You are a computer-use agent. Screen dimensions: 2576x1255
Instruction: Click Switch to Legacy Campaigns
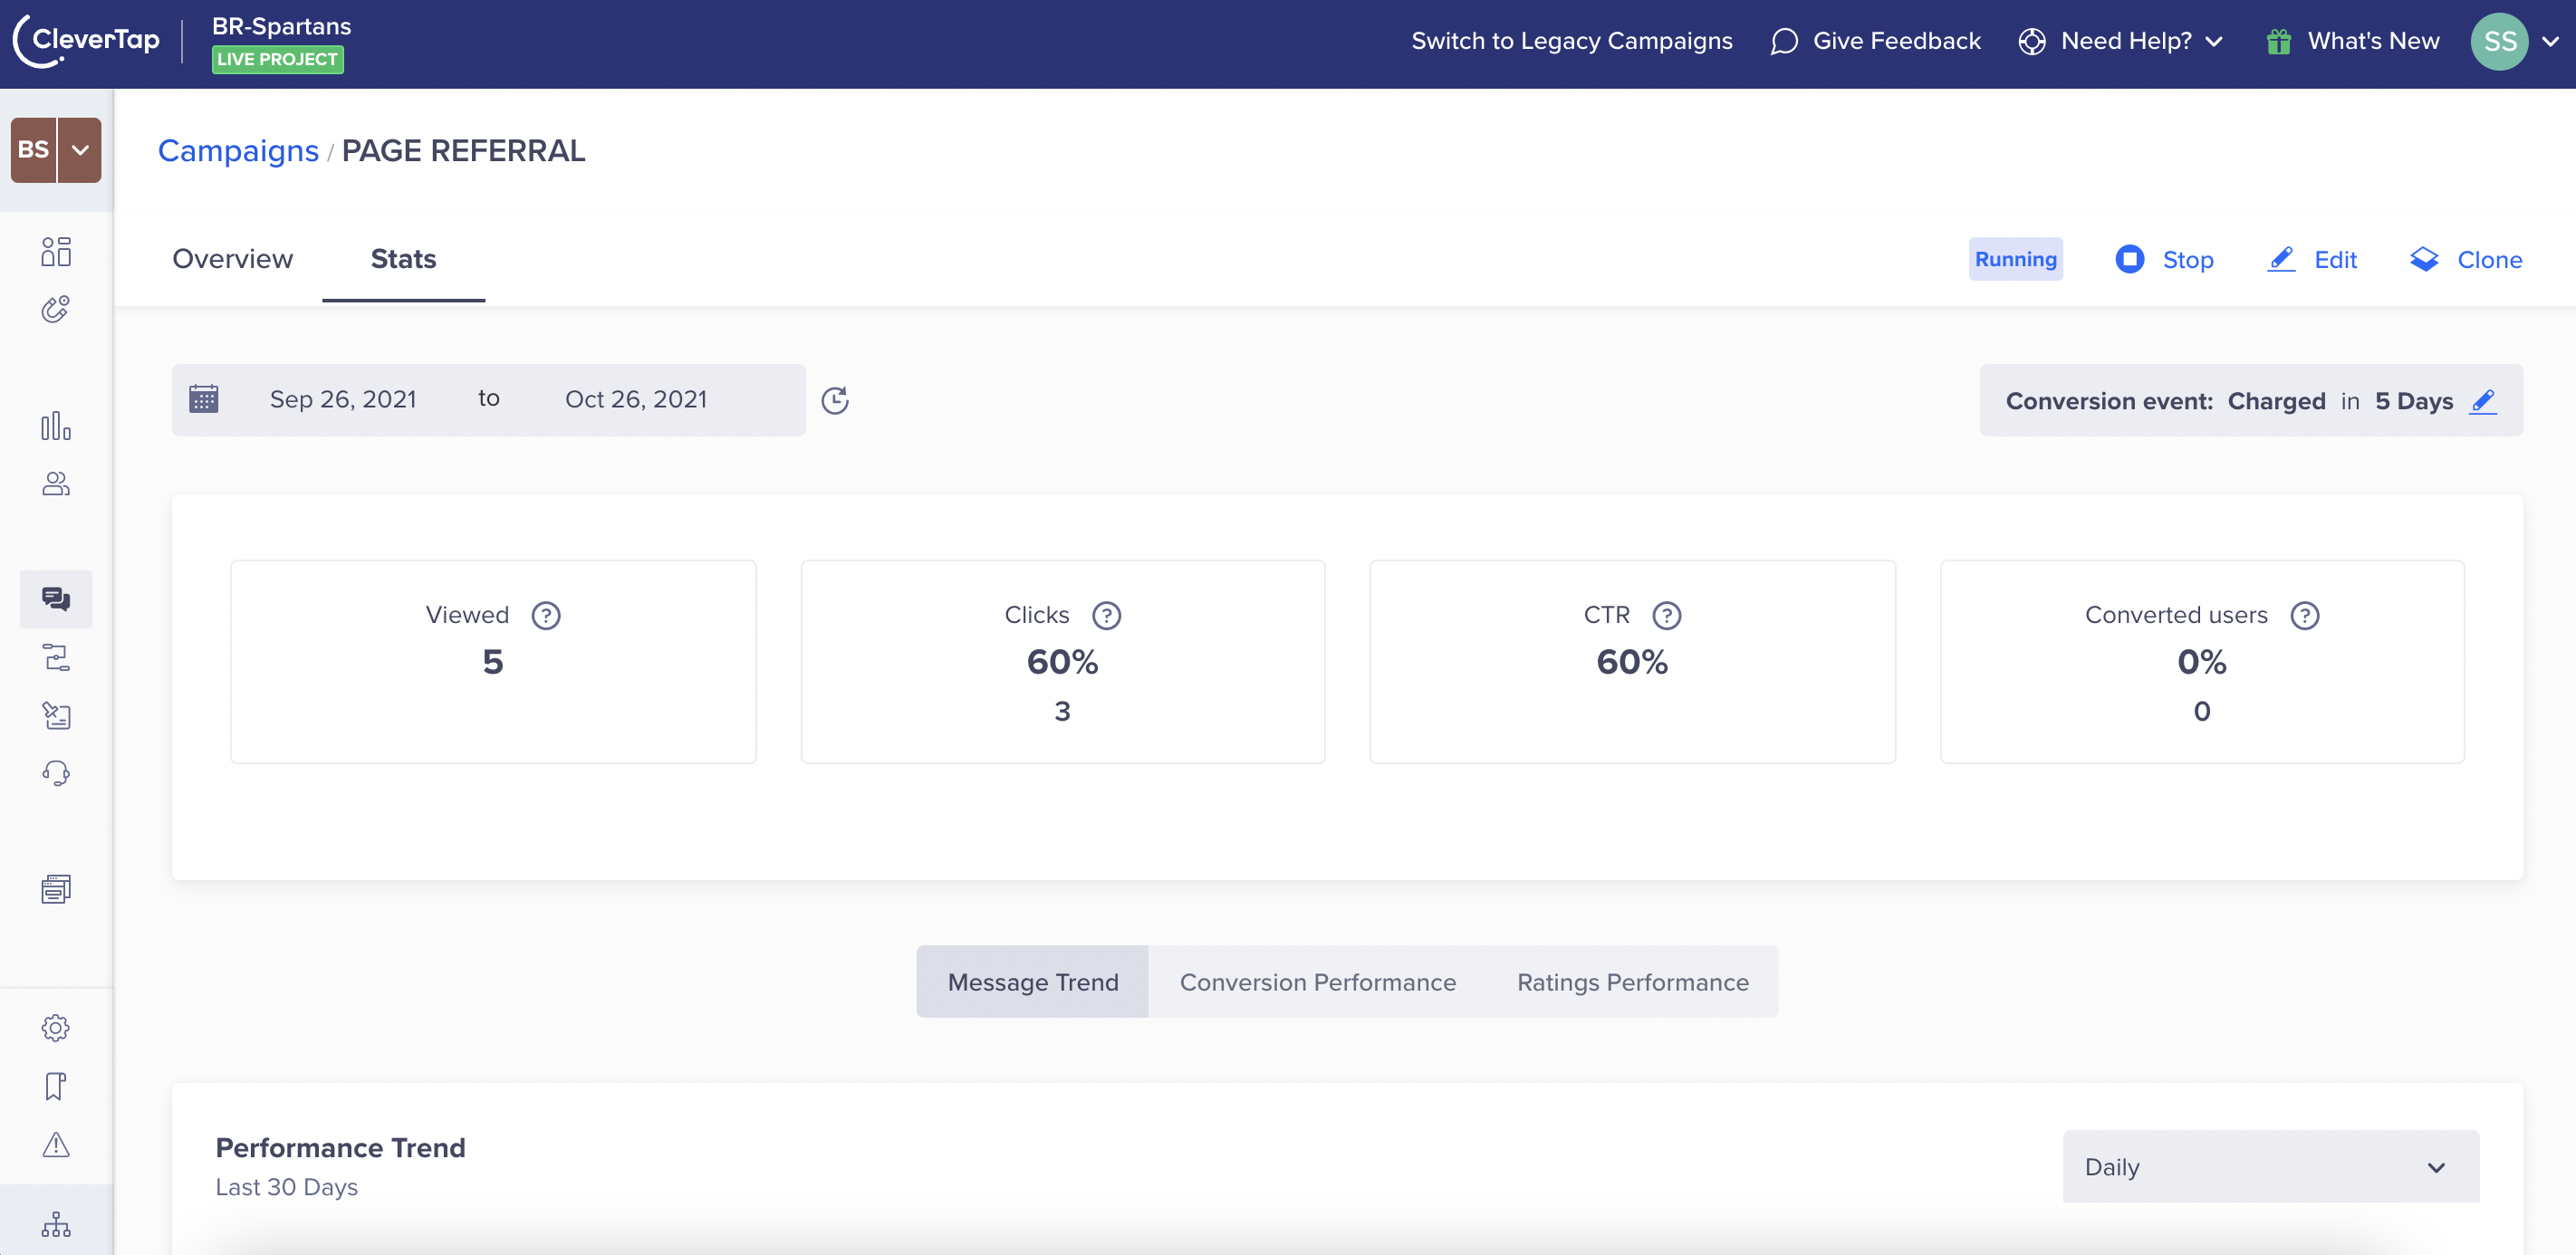[x=1572, y=41]
